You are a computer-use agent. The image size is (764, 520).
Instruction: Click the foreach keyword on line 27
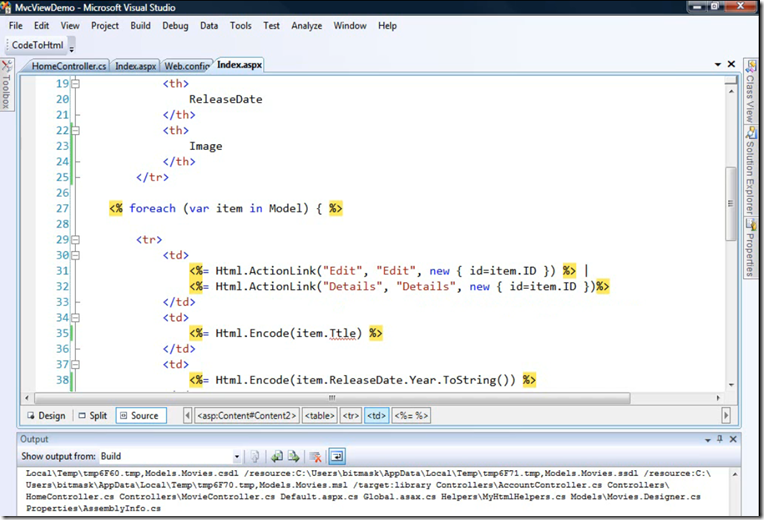pos(153,209)
